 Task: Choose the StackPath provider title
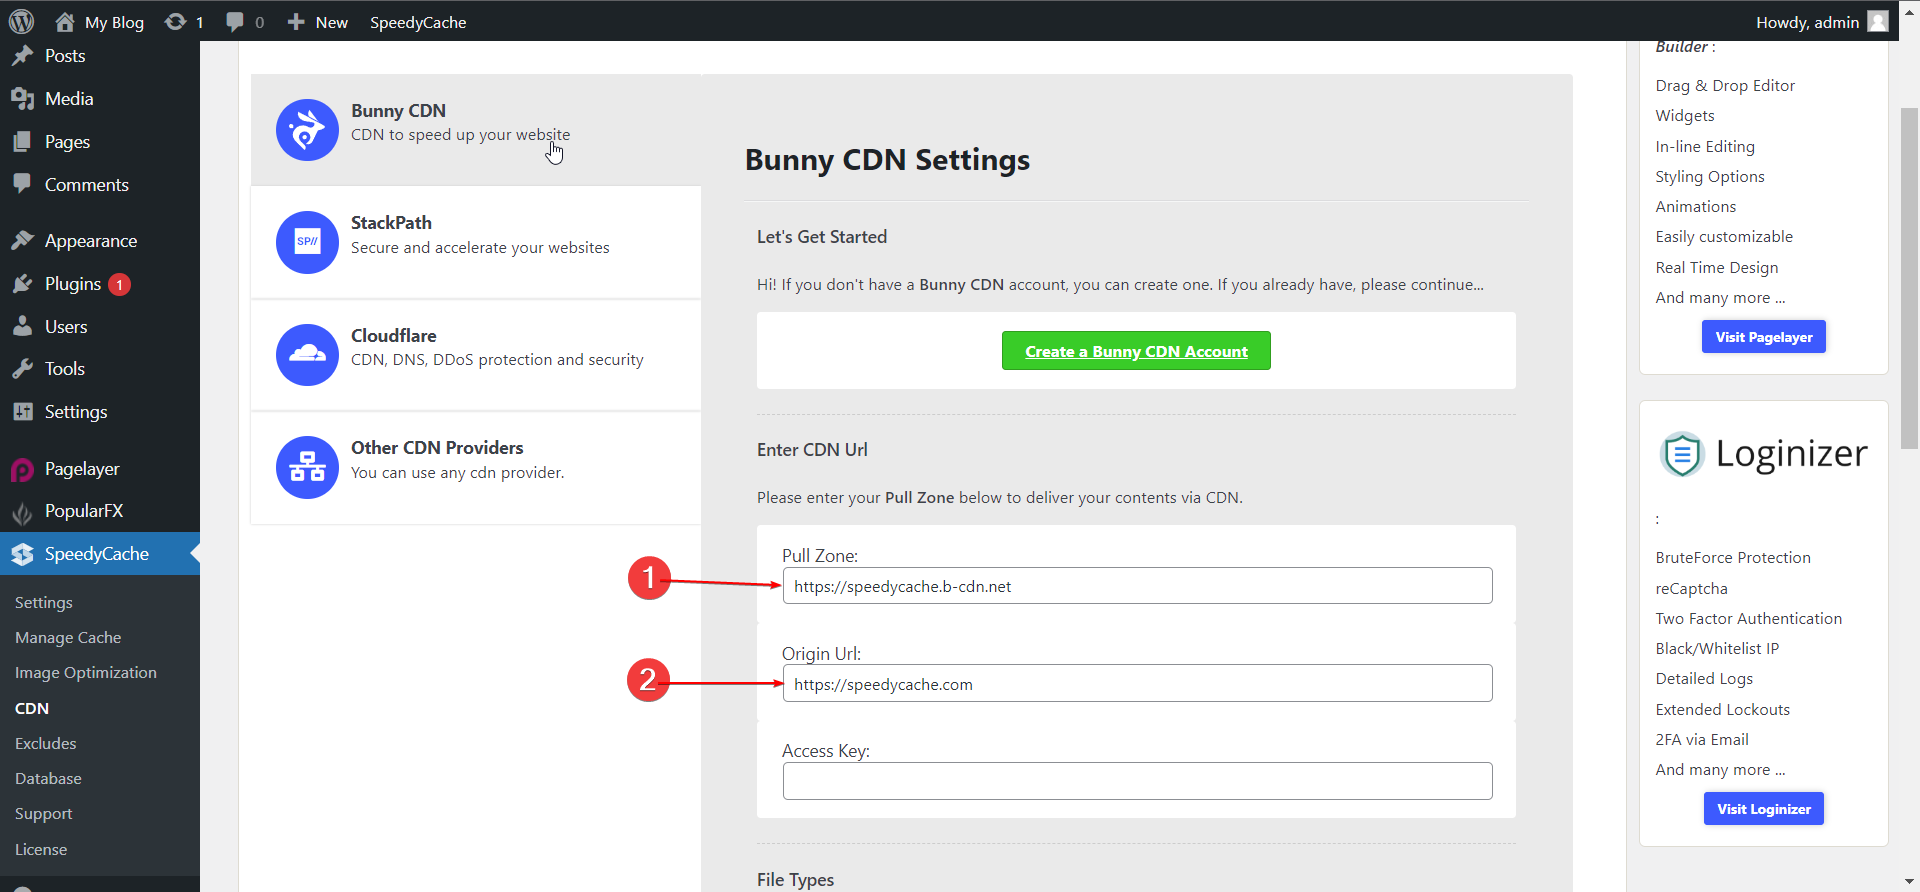tap(391, 223)
